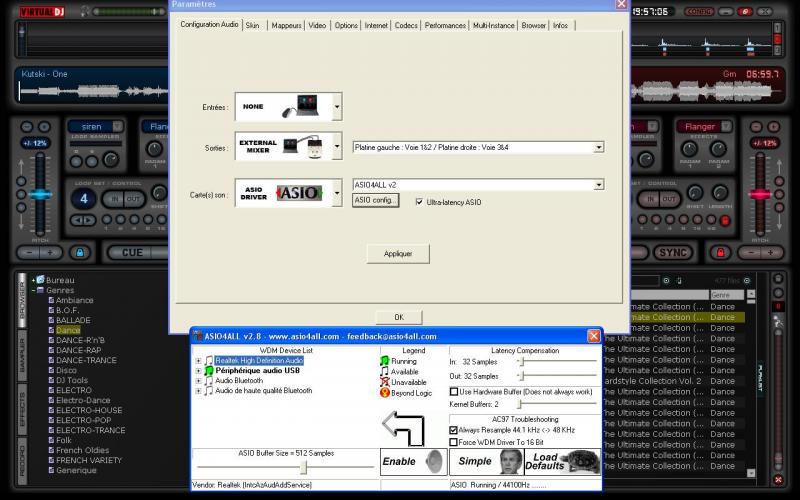Switch to the Mappeurs tab
The height and width of the screenshot is (500, 800).
(x=286, y=25)
